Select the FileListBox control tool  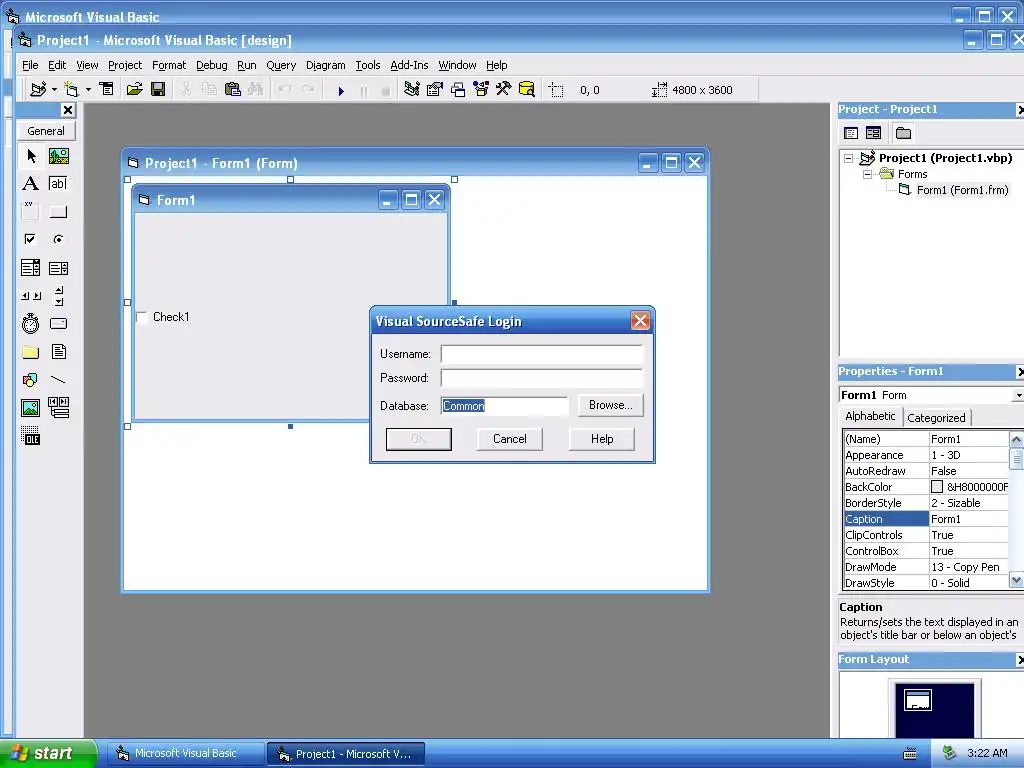click(59, 352)
